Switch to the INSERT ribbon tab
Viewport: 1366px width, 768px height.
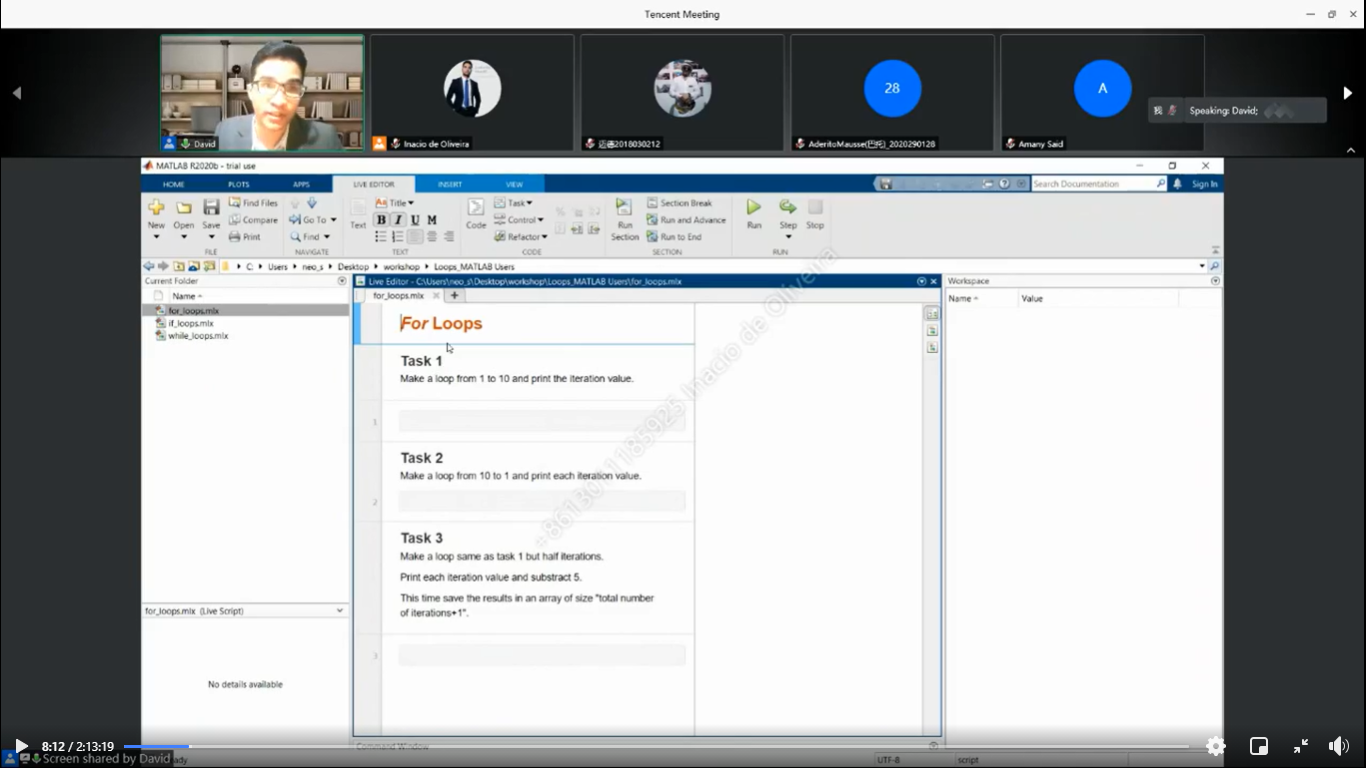[450, 185]
